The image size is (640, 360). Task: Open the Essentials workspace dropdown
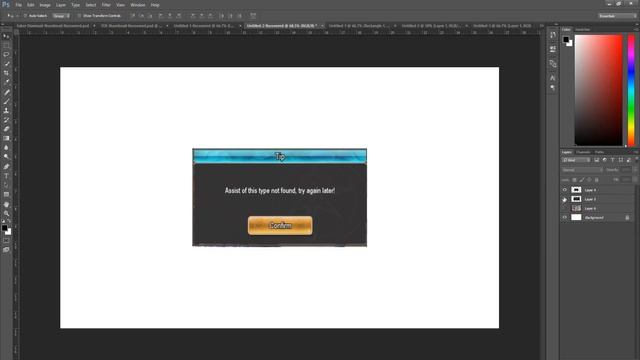[x=617, y=16]
